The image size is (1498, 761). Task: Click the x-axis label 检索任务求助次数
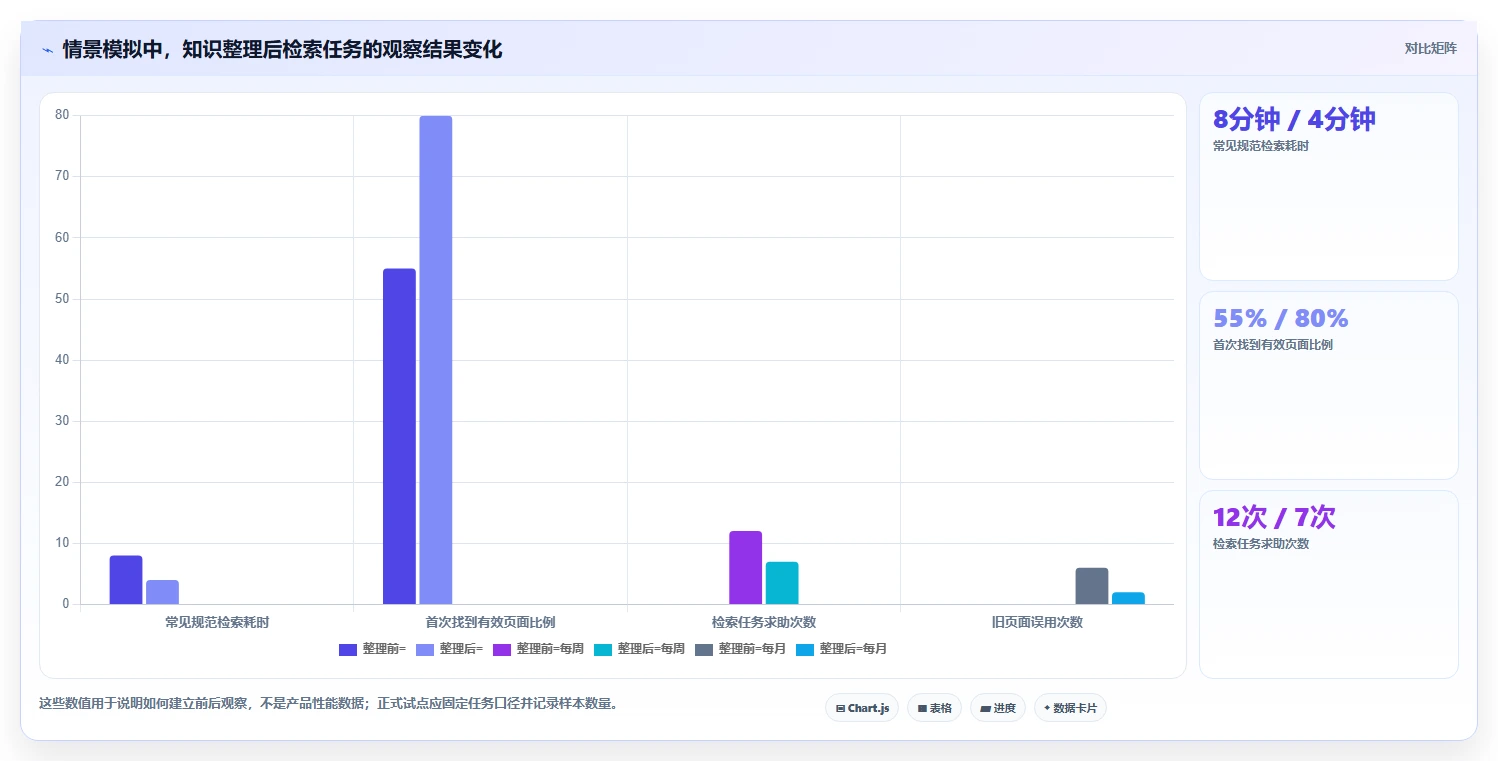click(x=764, y=622)
